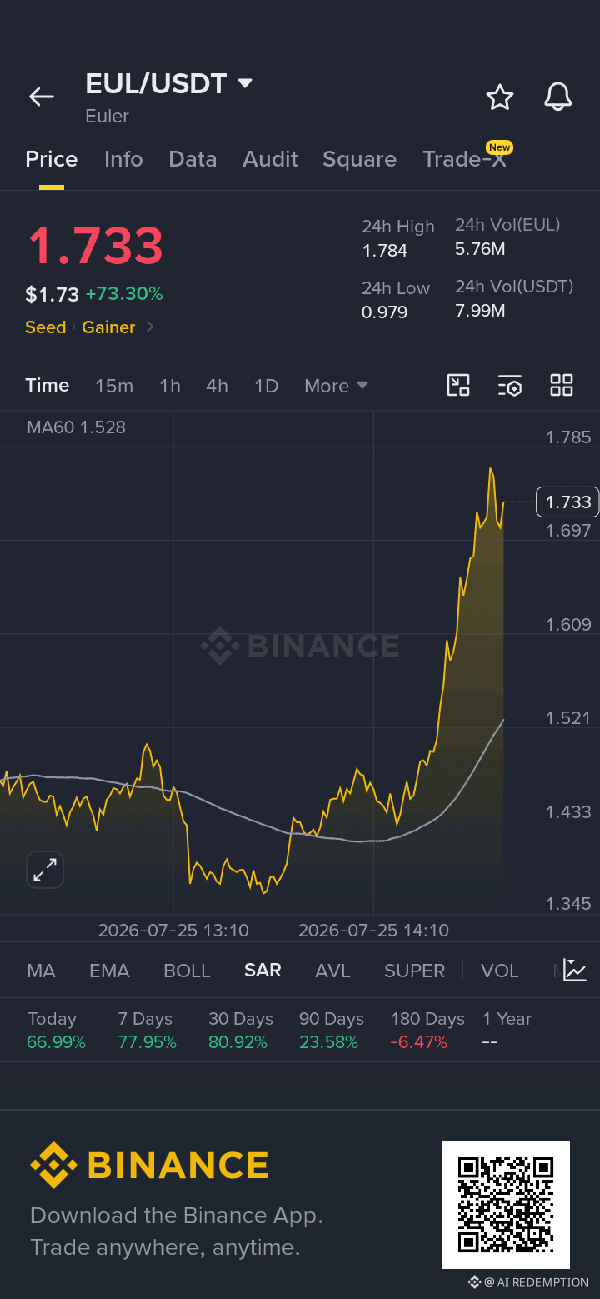Select the 4h chart interval

pyautogui.click(x=217, y=385)
